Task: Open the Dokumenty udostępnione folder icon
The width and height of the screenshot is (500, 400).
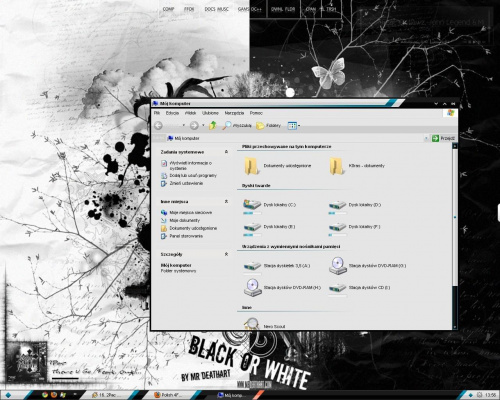Action: click(x=251, y=166)
